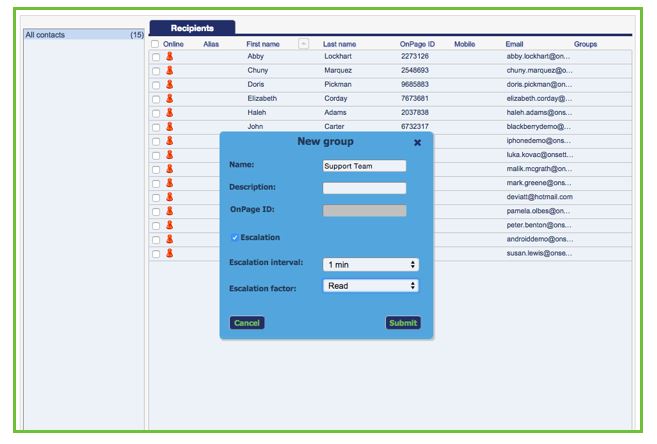The width and height of the screenshot is (657, 444).
Task: Mark Elizabeth Corday's checkbox
Action: click(156, 99)
